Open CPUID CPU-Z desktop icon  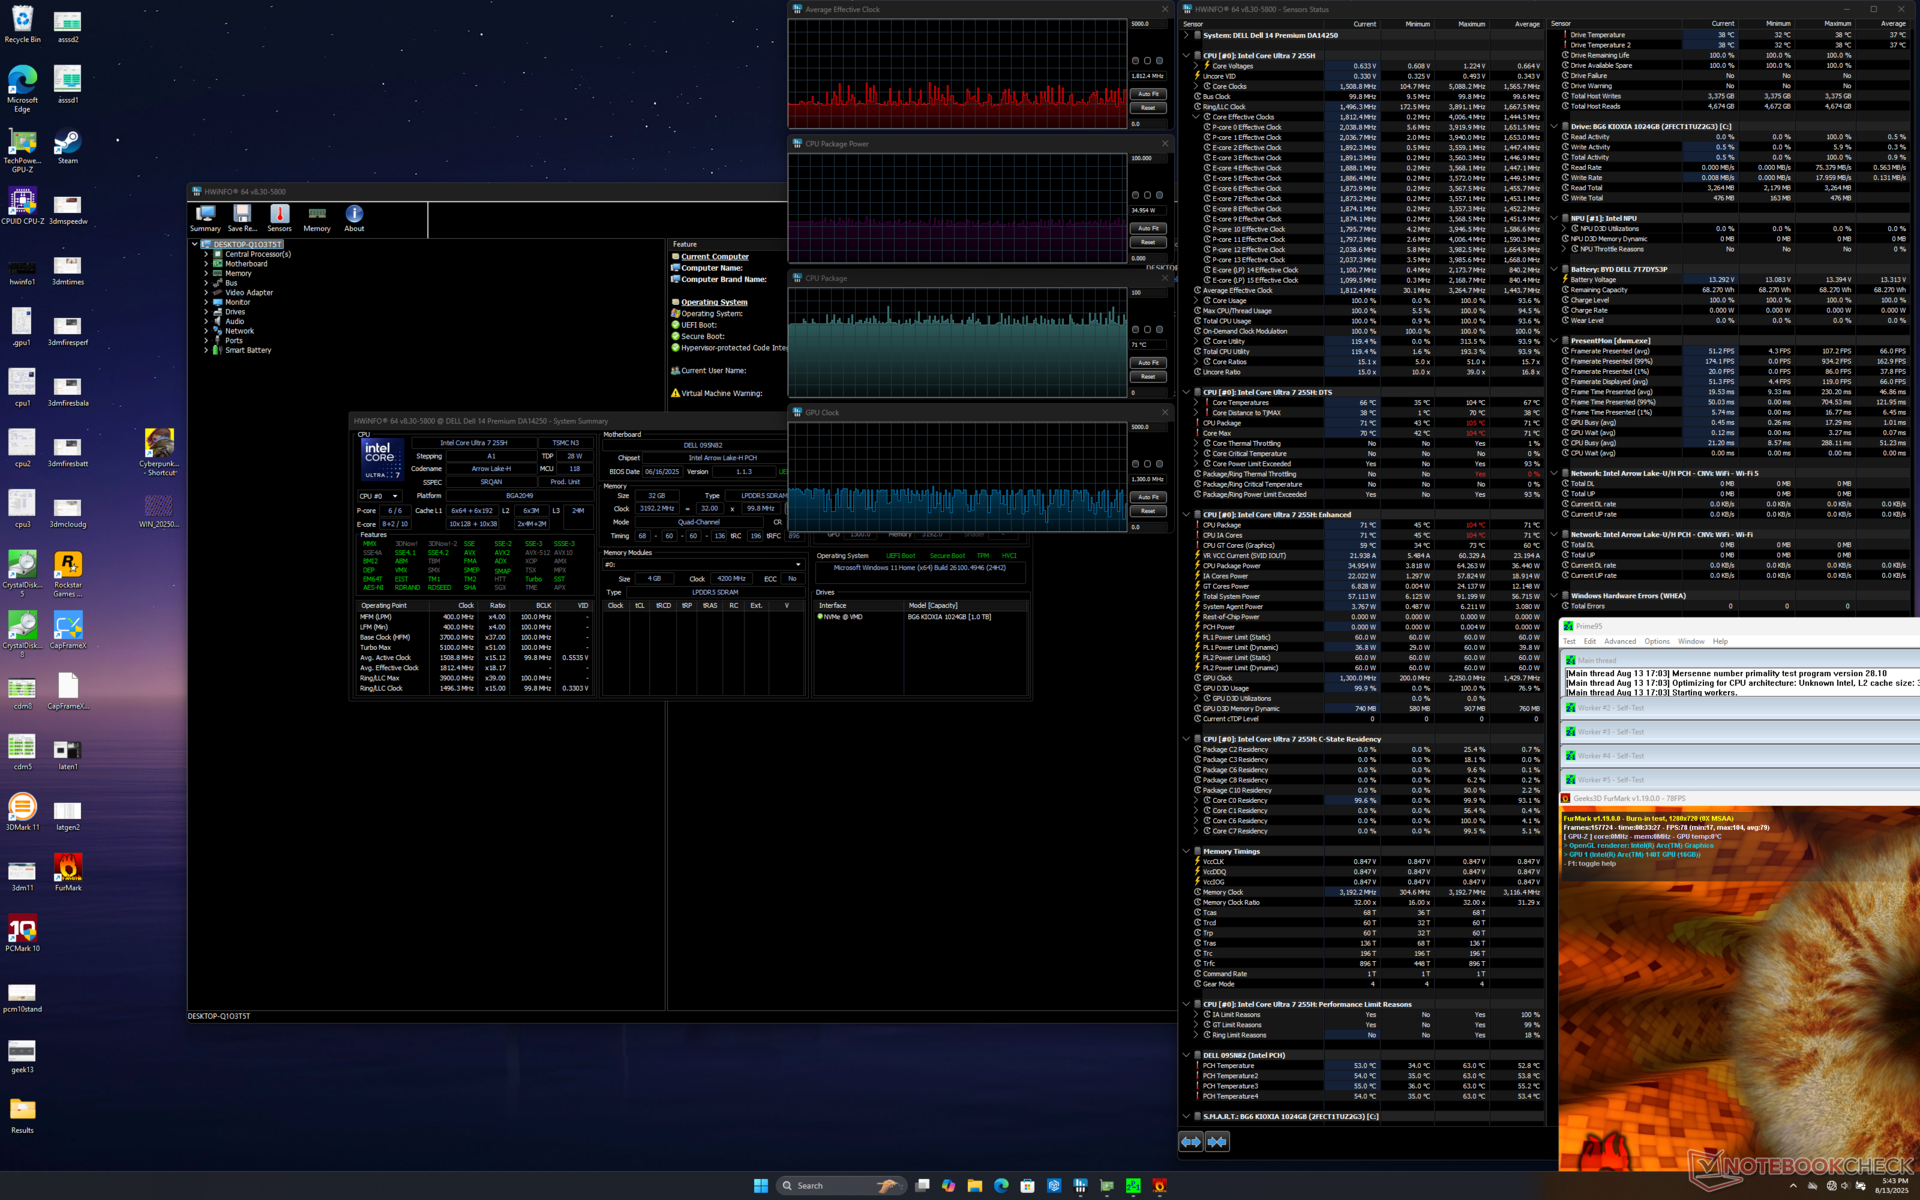coord(22,207)
